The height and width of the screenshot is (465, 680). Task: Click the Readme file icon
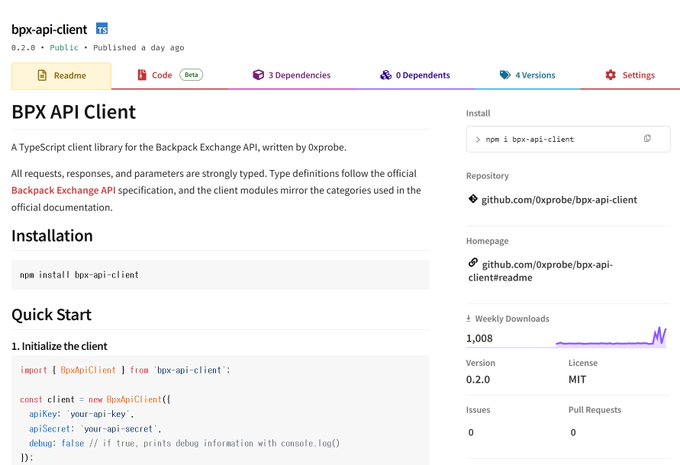(42, 75)
